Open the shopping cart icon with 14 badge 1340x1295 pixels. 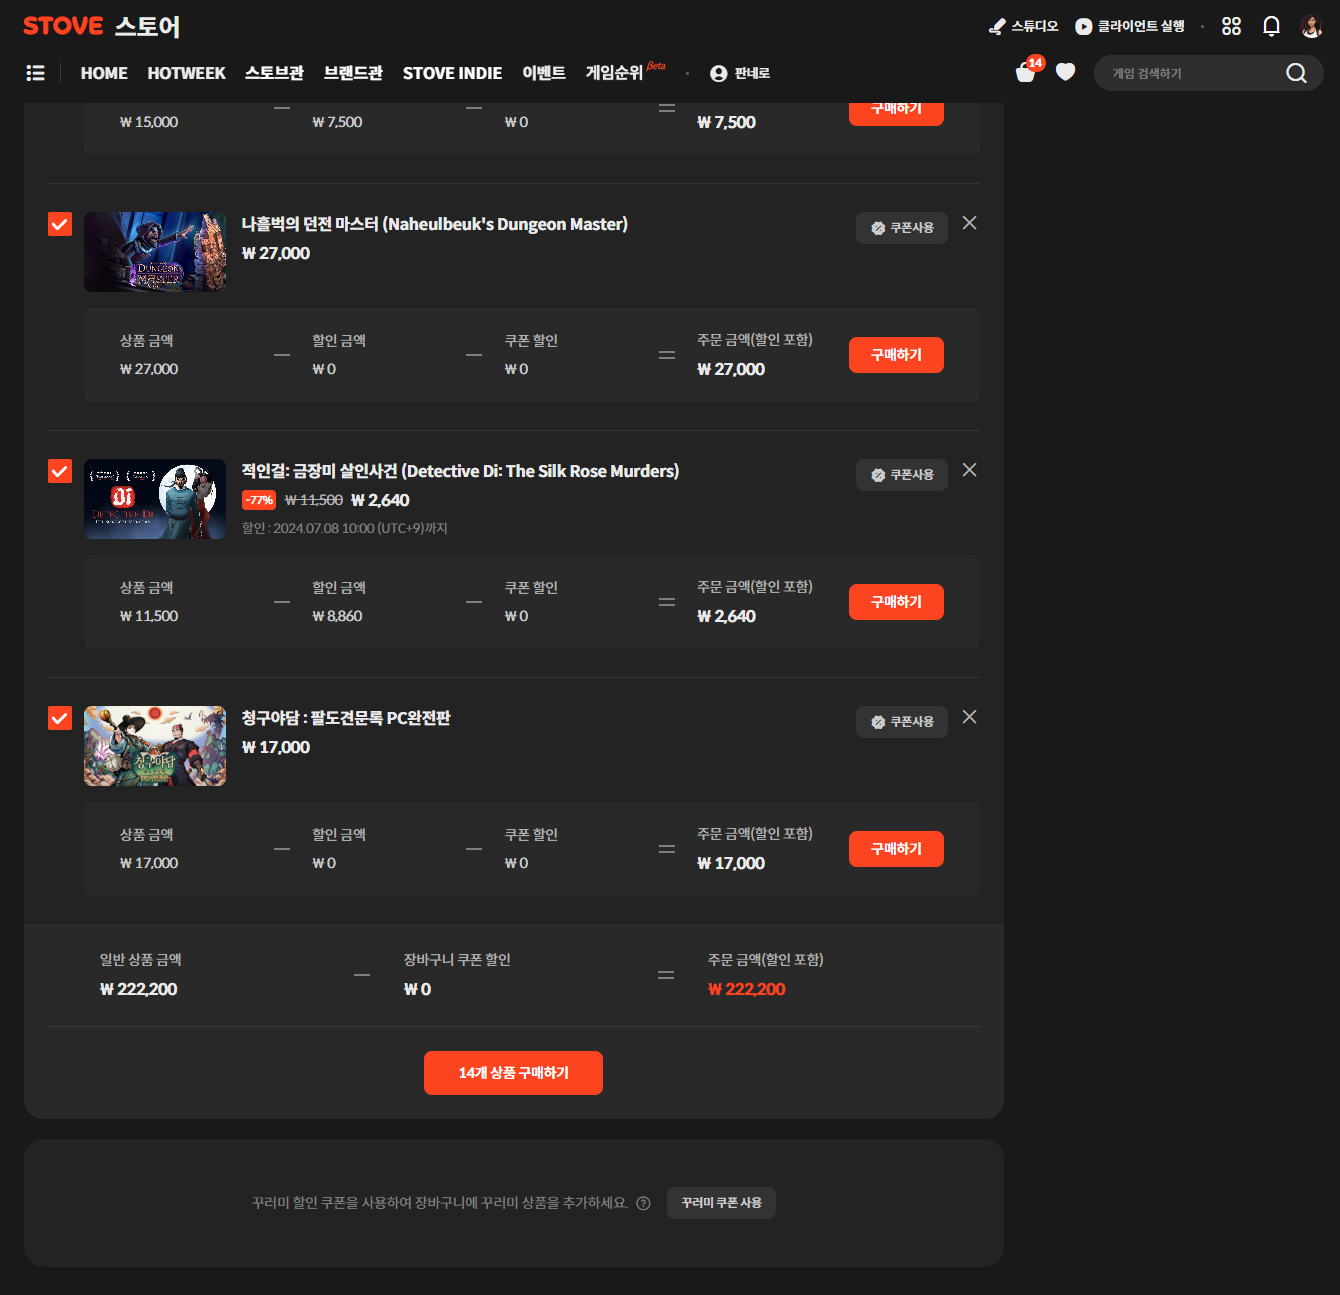pos(1026,71)
